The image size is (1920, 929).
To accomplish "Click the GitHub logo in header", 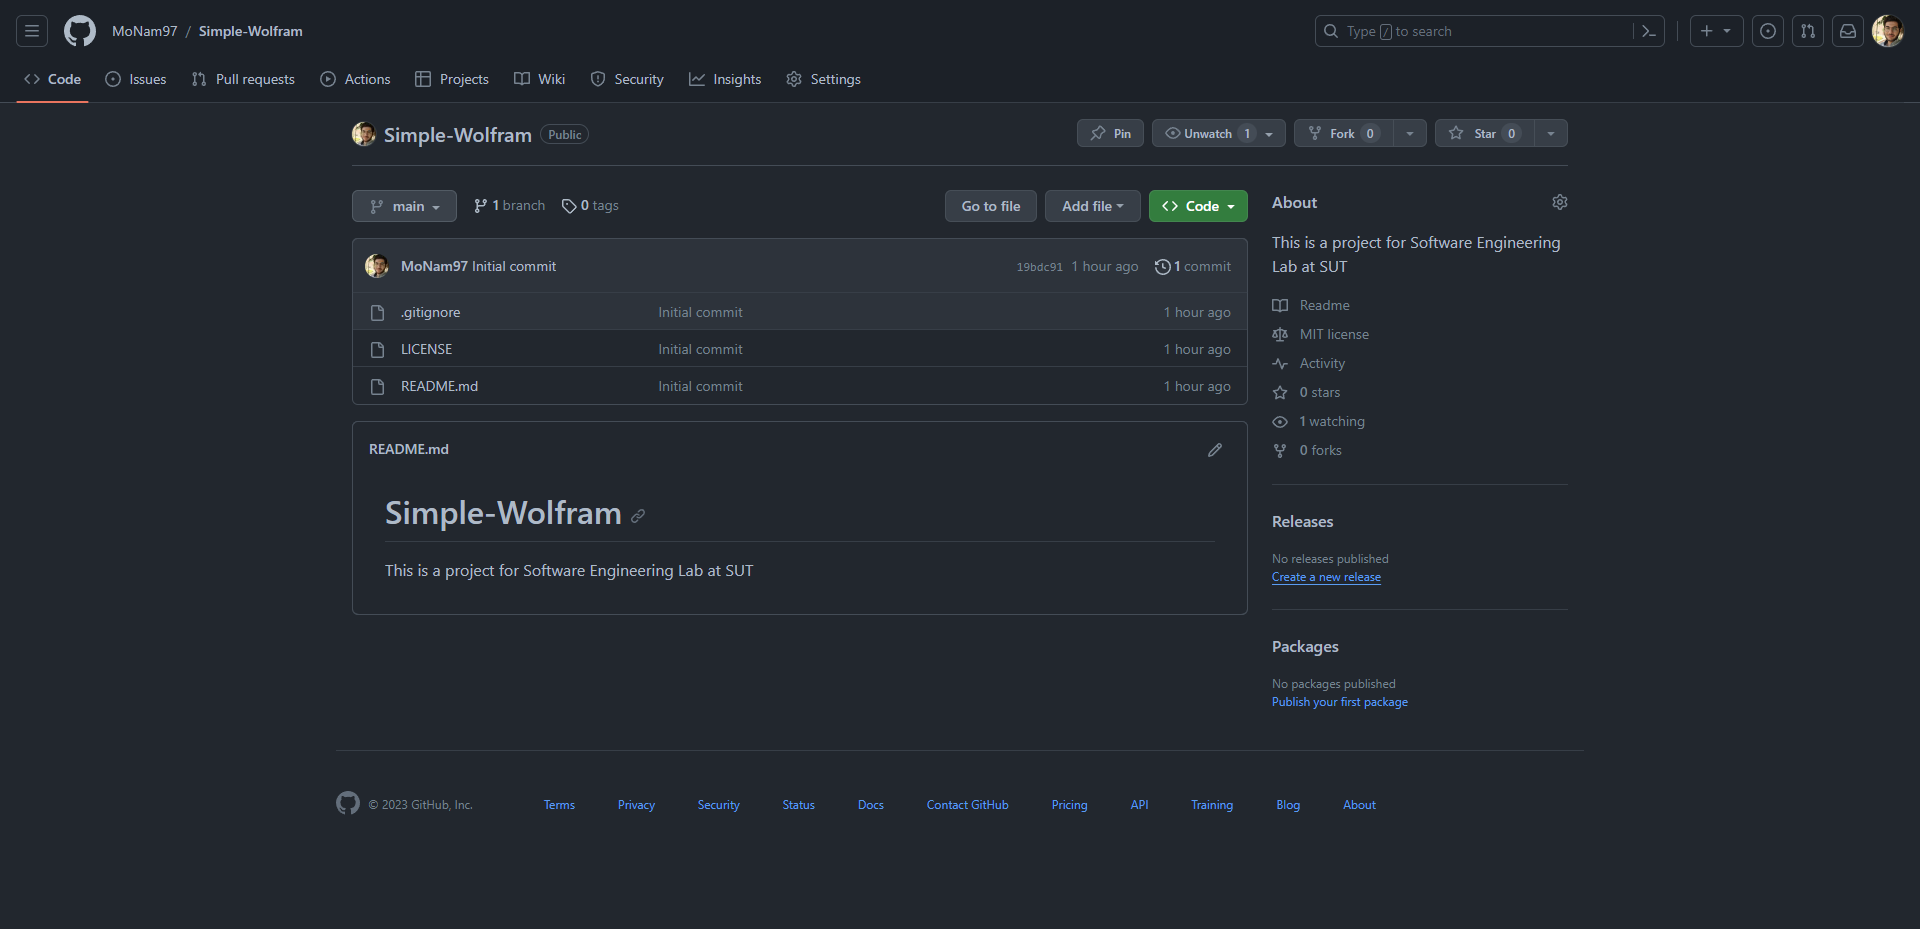I will pyautogui.click(x=80, y=31).
